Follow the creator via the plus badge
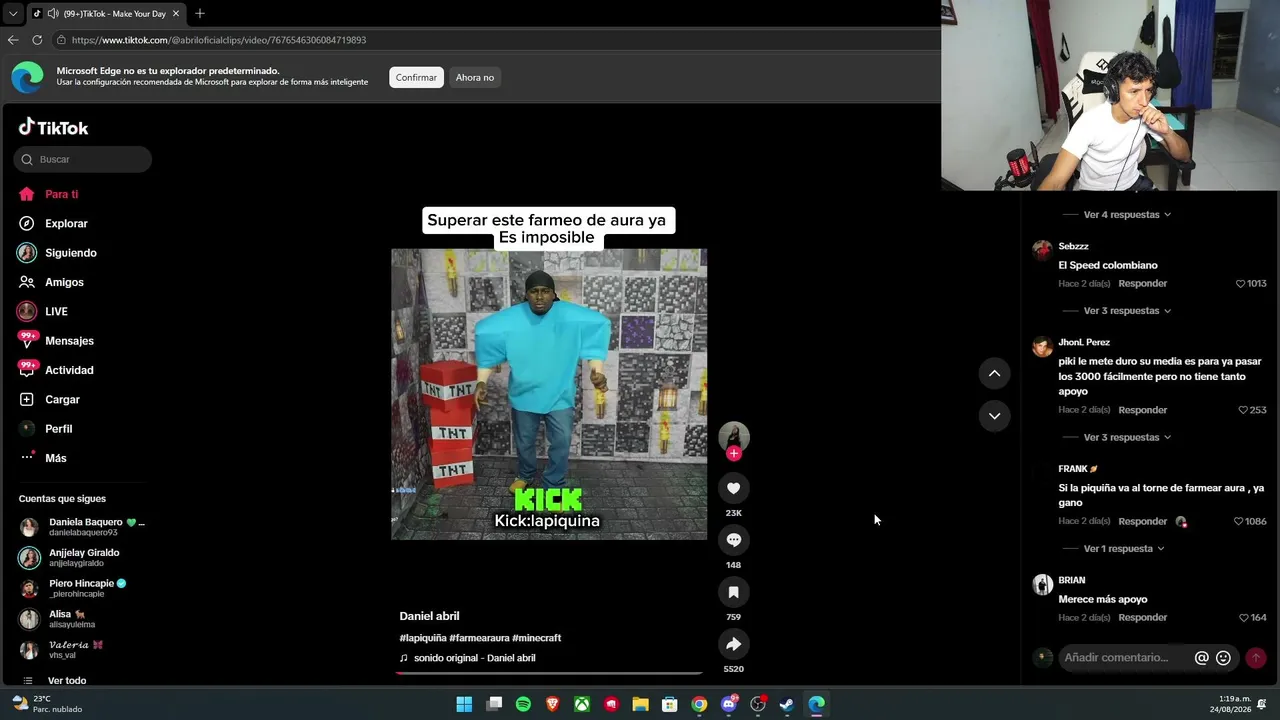The width and height of the screenshot is (1280, 720). point(733,454)
